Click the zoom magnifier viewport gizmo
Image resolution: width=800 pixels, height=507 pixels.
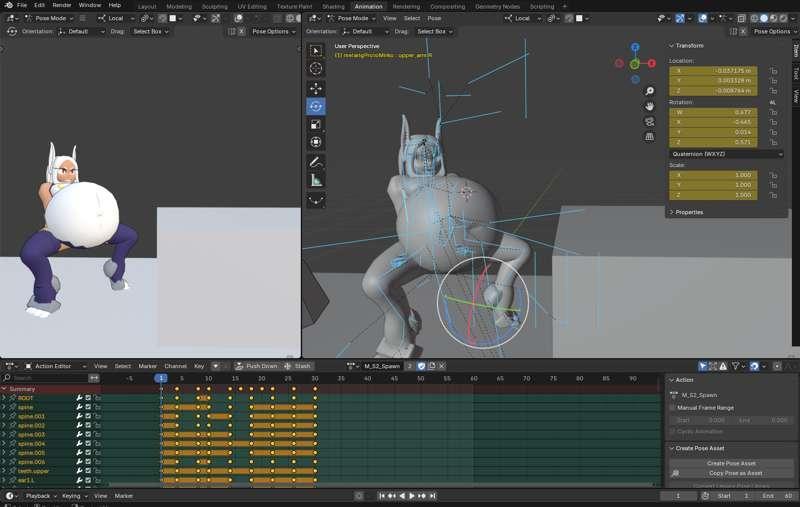point(650,91)
